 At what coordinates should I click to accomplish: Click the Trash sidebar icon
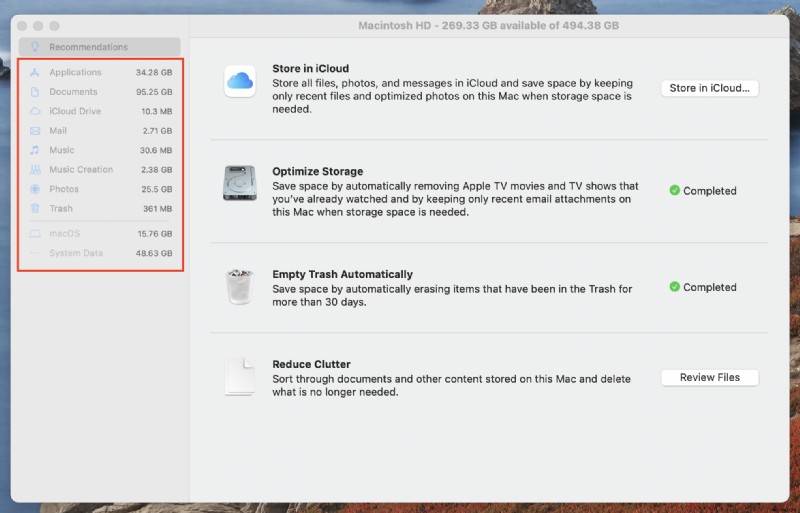tap(35, 208)
